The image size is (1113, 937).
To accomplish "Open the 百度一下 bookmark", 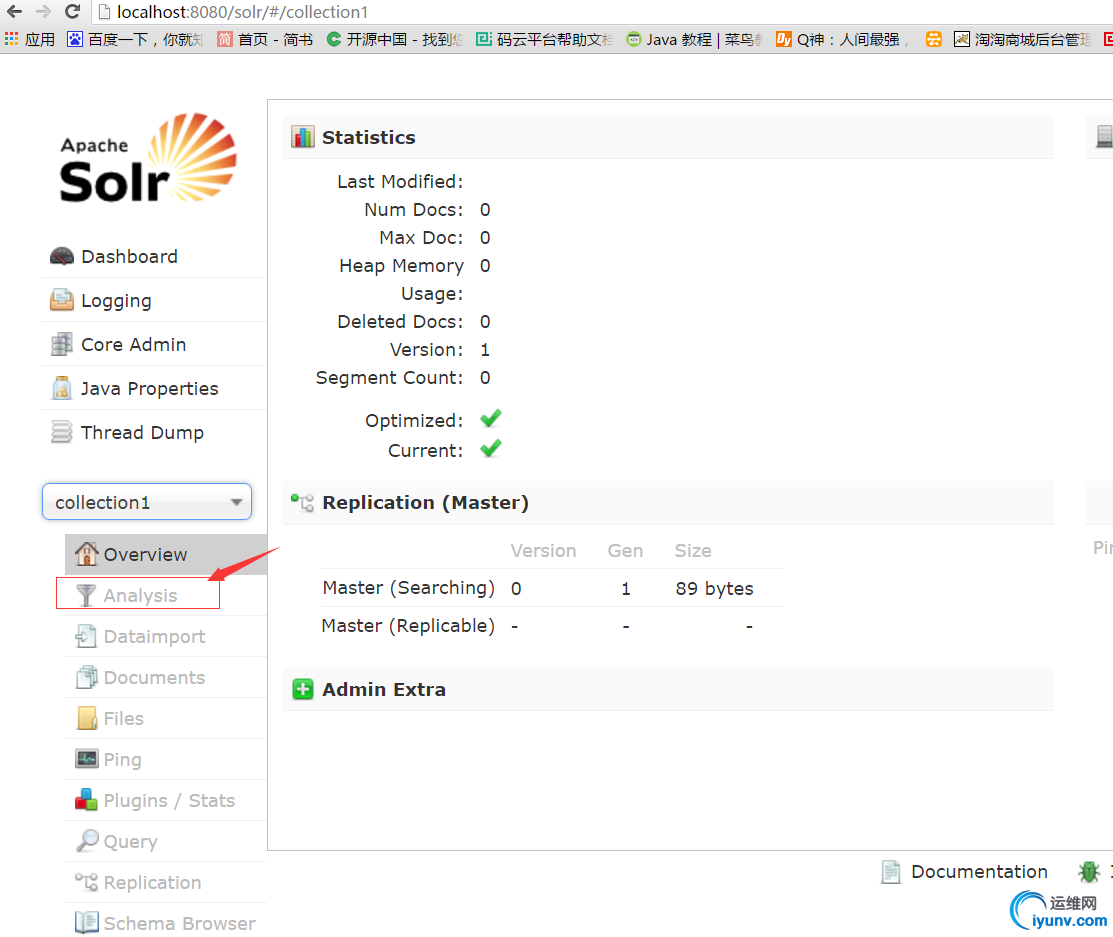I will tap(135, 39).
